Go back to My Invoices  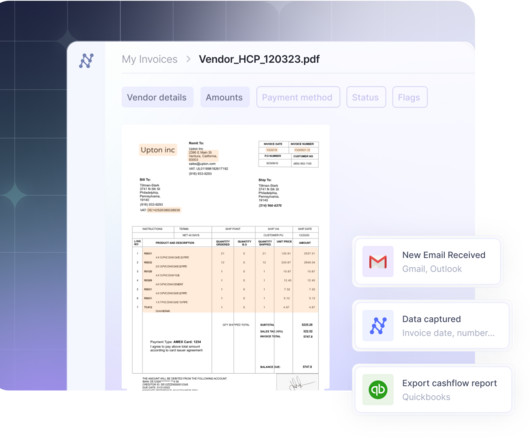click(149, 59)
